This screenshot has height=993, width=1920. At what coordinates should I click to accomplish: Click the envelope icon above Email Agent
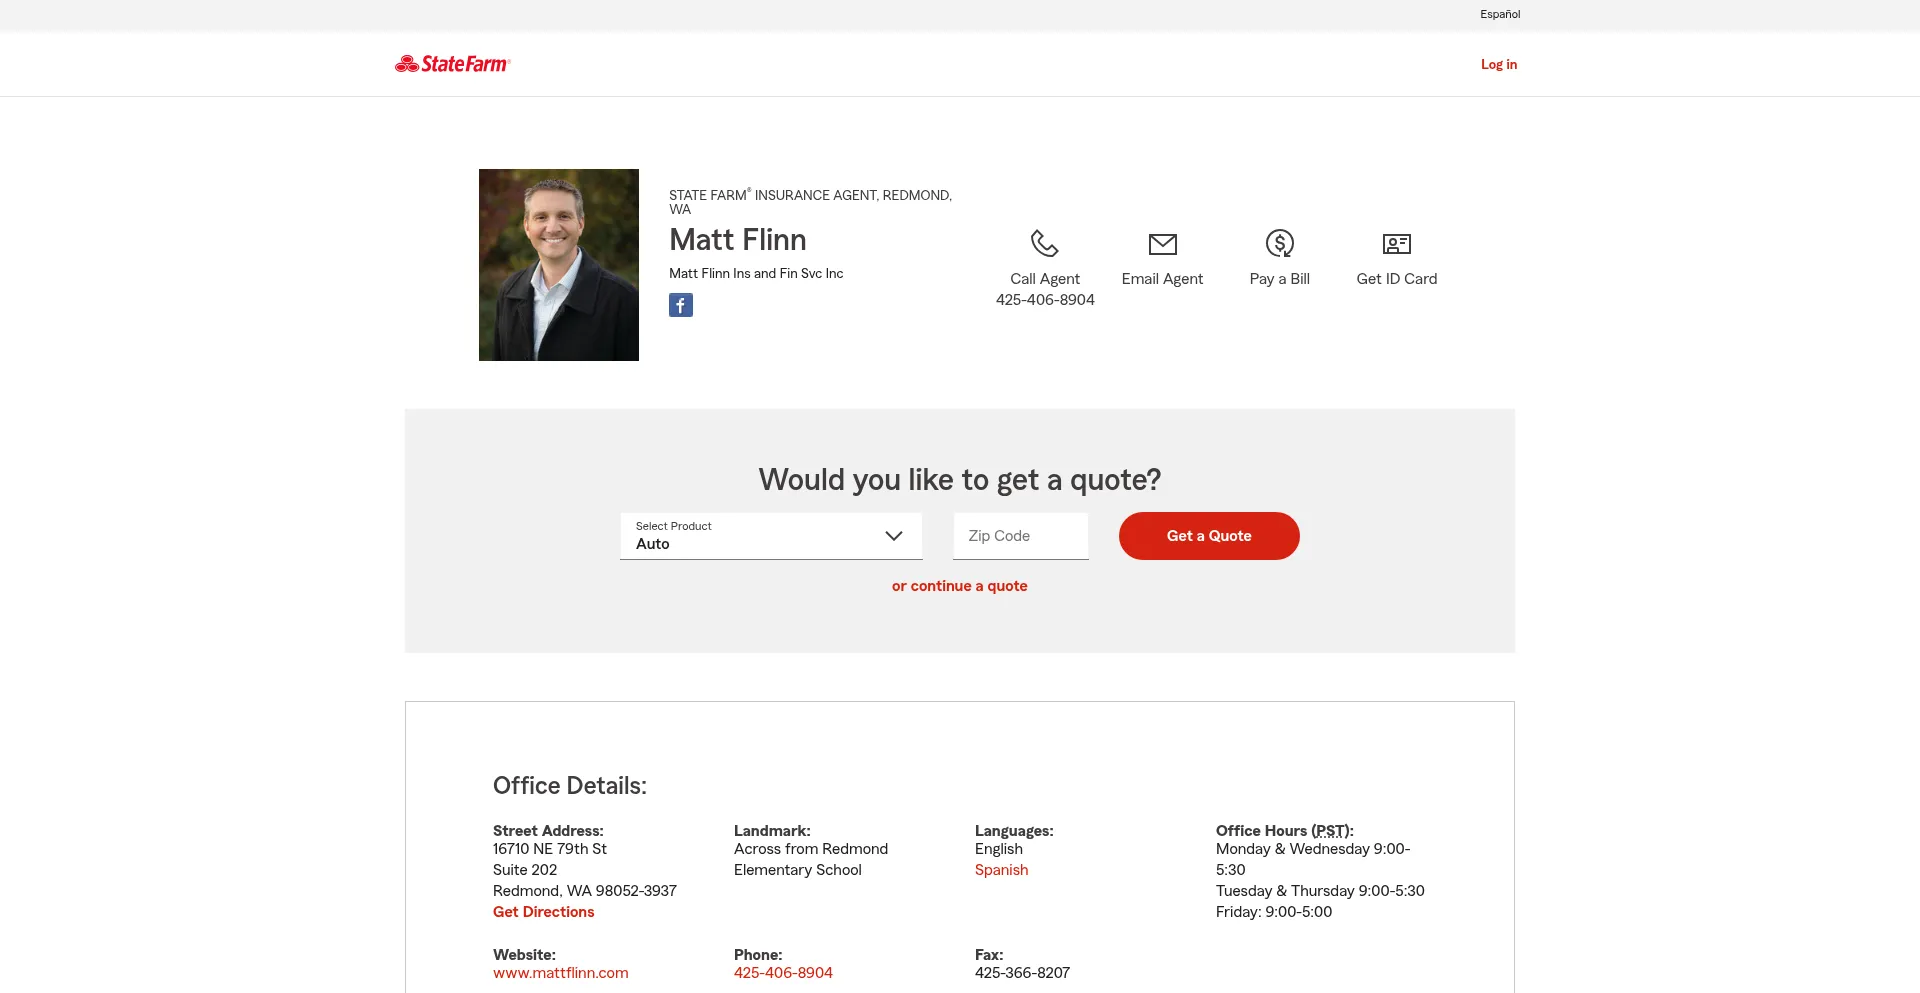tap(1162, 243)
